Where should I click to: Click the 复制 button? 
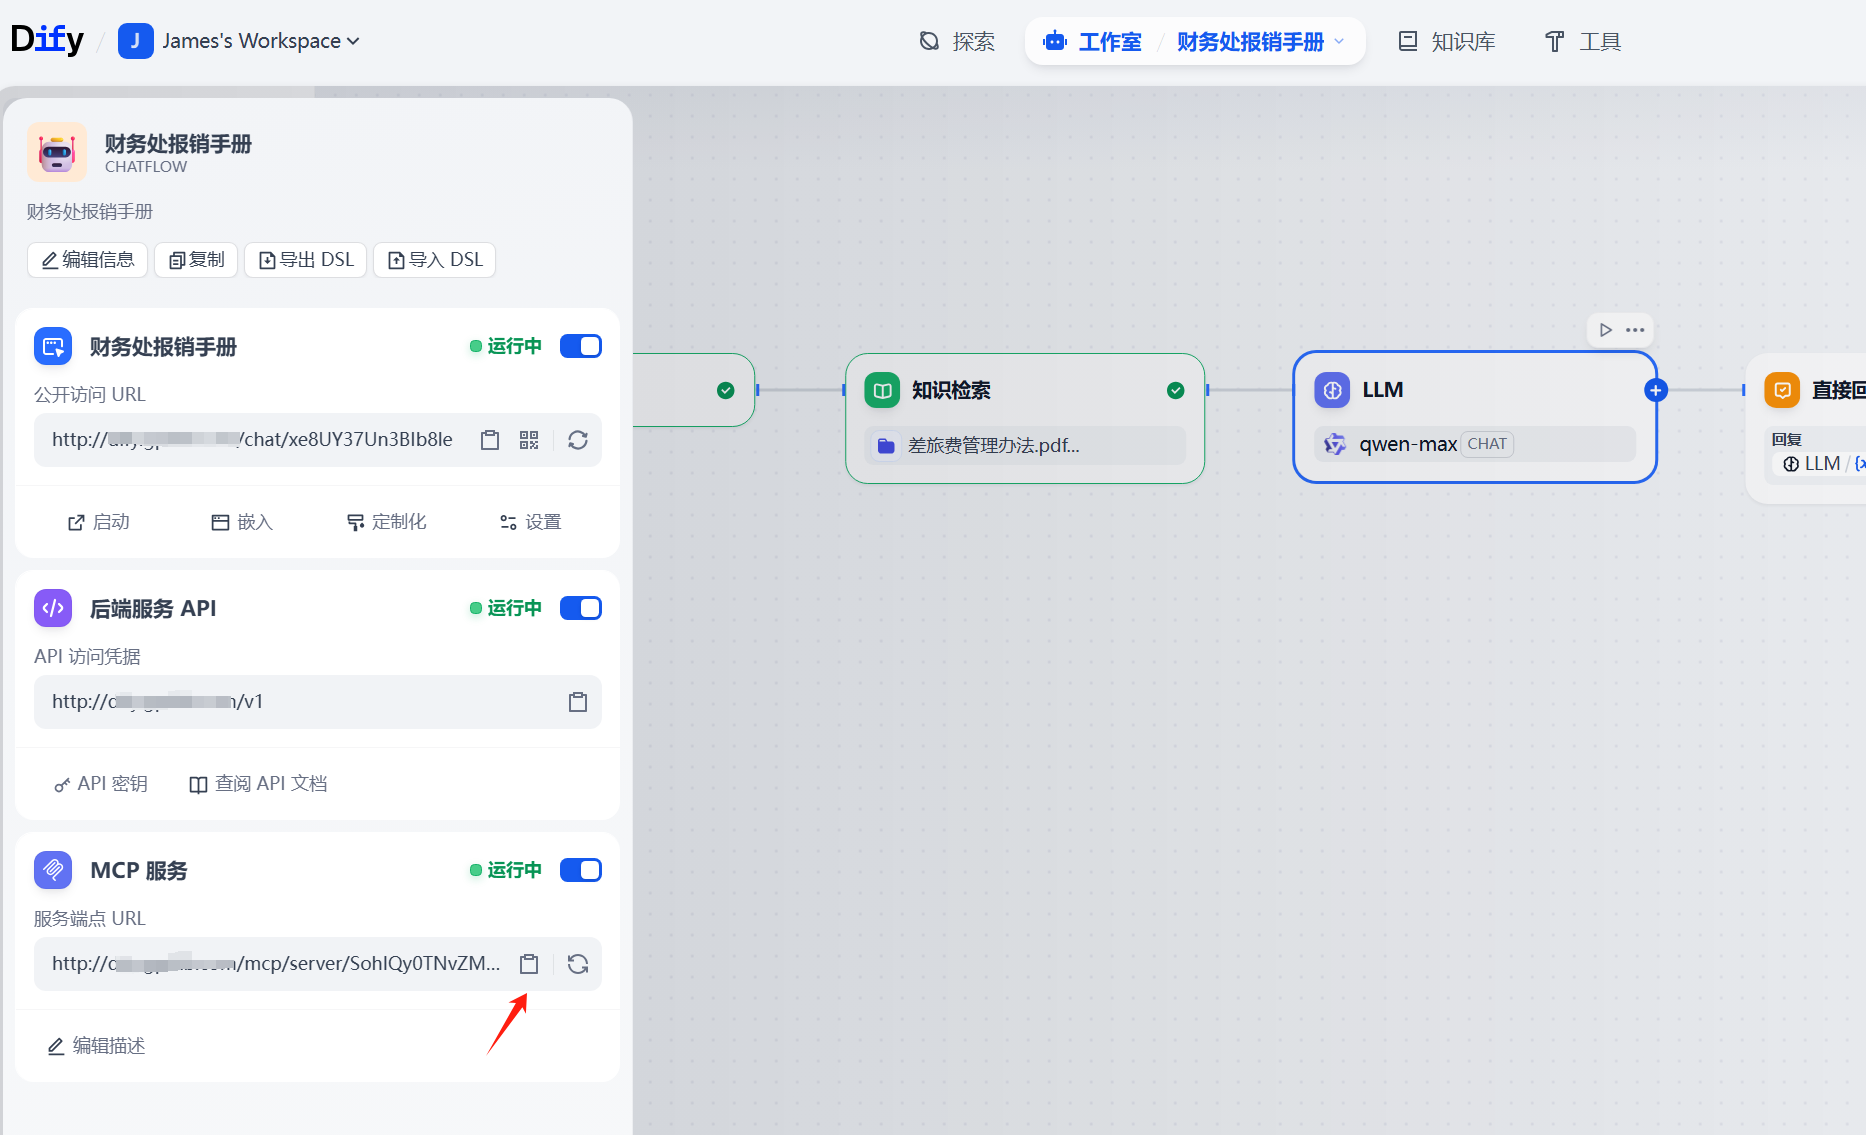click(196, 260)
